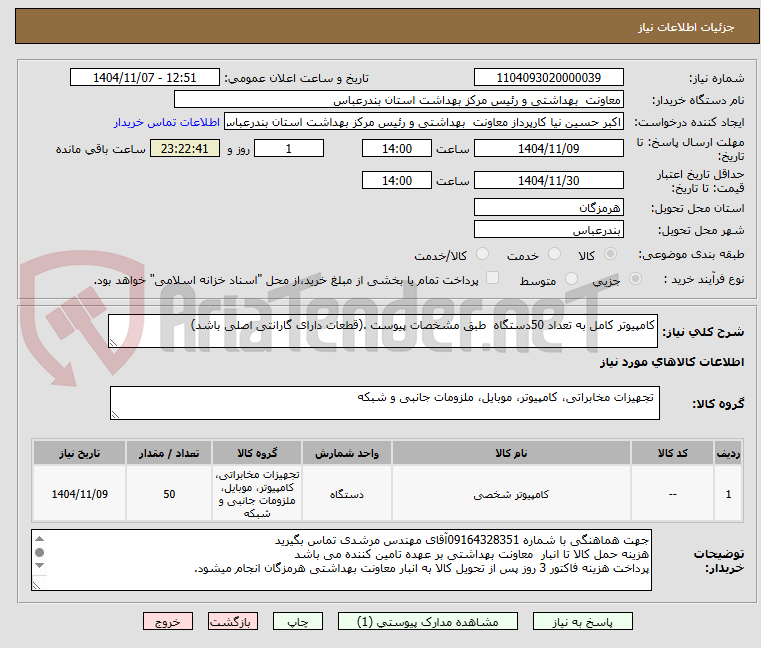Click the کد کالا column header

tap(672, 453)
